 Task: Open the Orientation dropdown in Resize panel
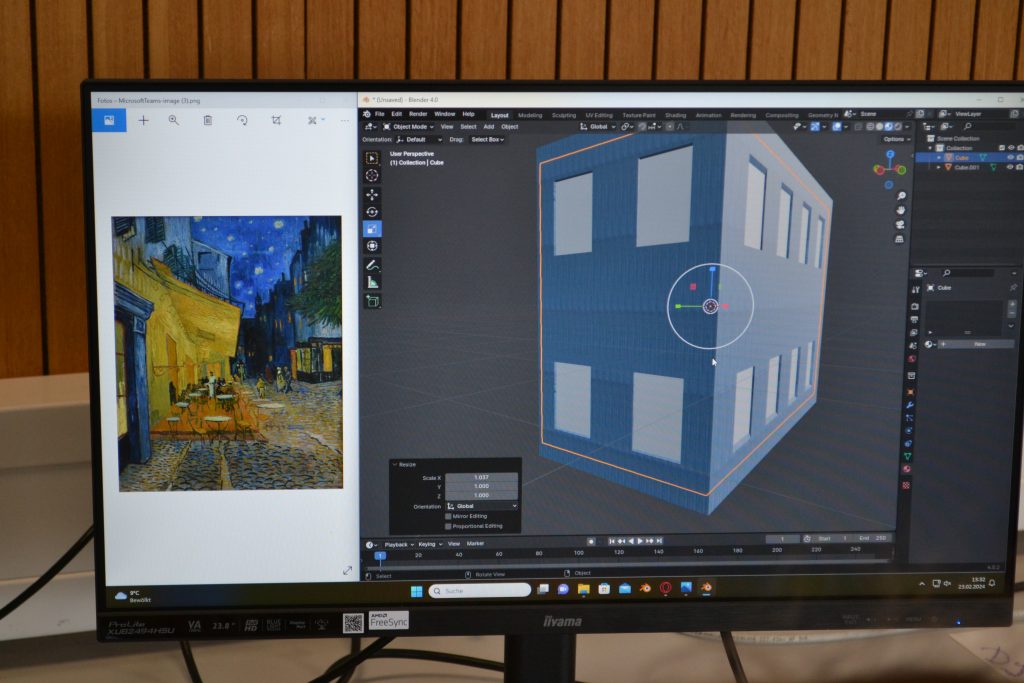tap(482, 506)
